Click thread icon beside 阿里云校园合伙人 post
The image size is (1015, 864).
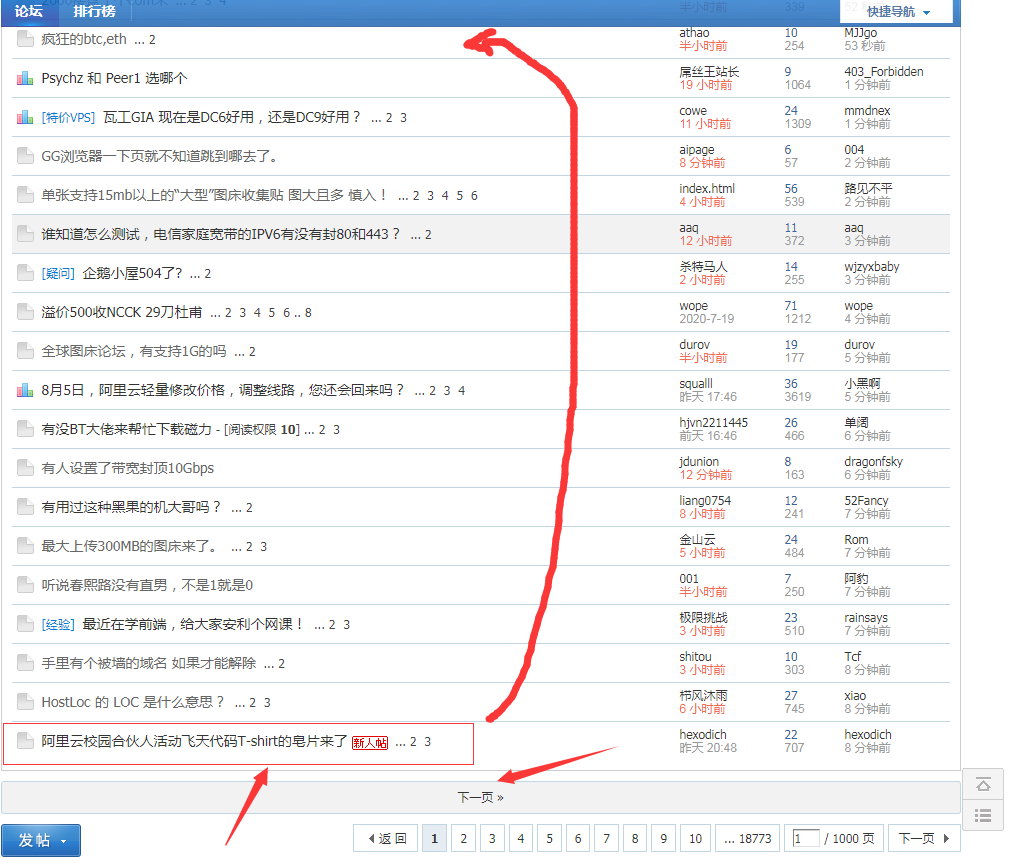coord(25,741)
